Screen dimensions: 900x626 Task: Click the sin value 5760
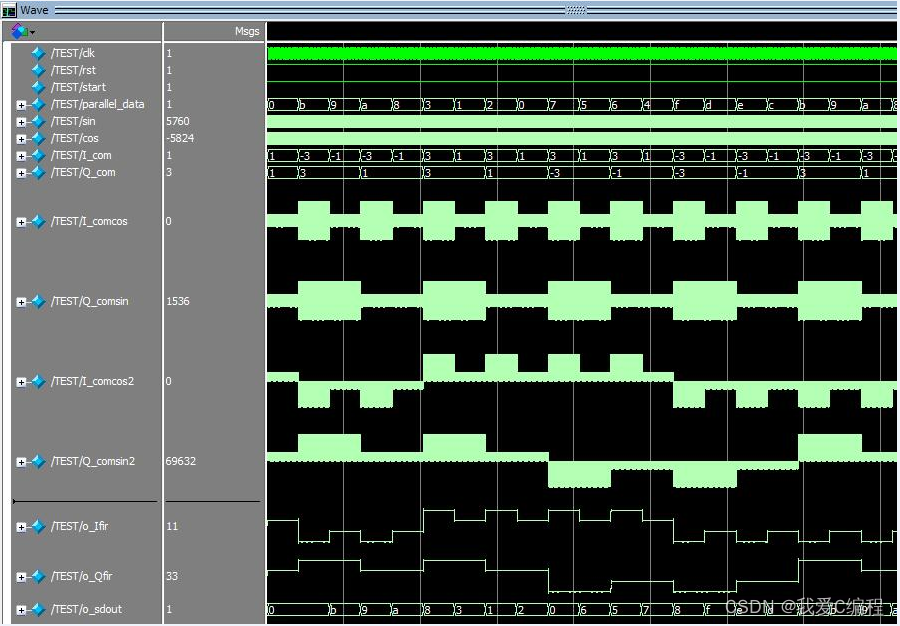pos(178,122)
